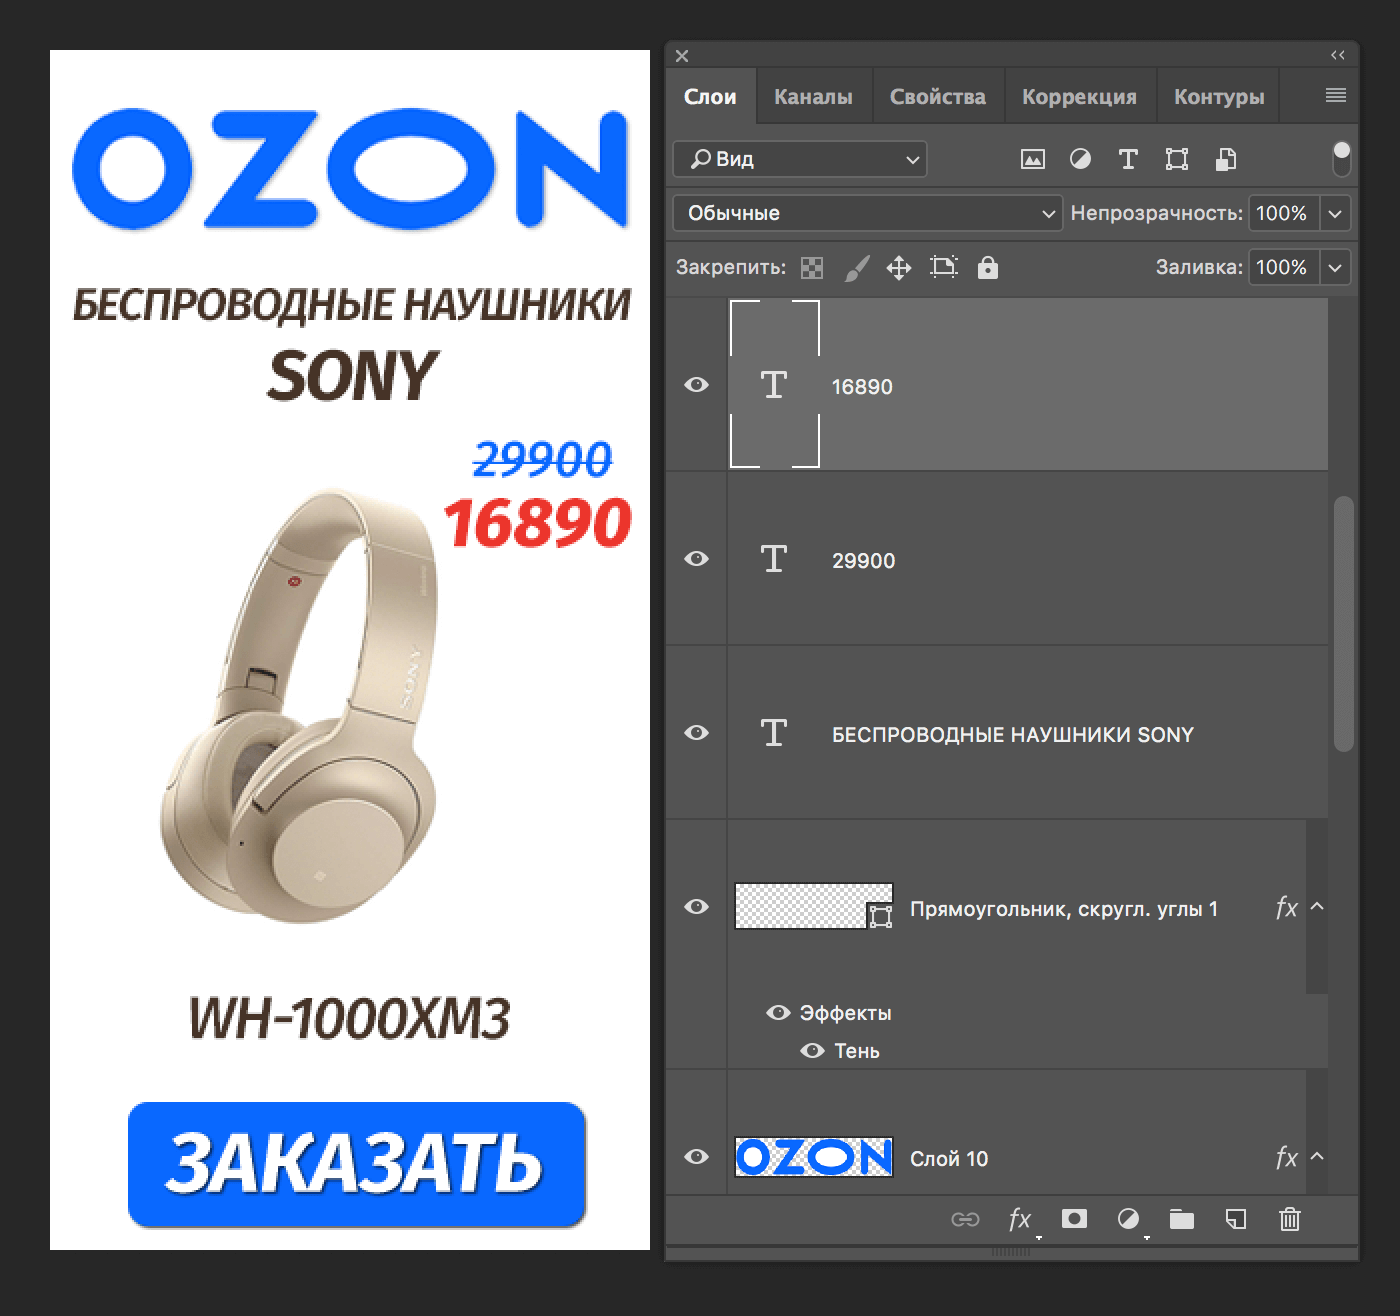This screenshot has width=1400, height=1316.
Task: Switch to the Каналы tab
Action: (813, 95)
